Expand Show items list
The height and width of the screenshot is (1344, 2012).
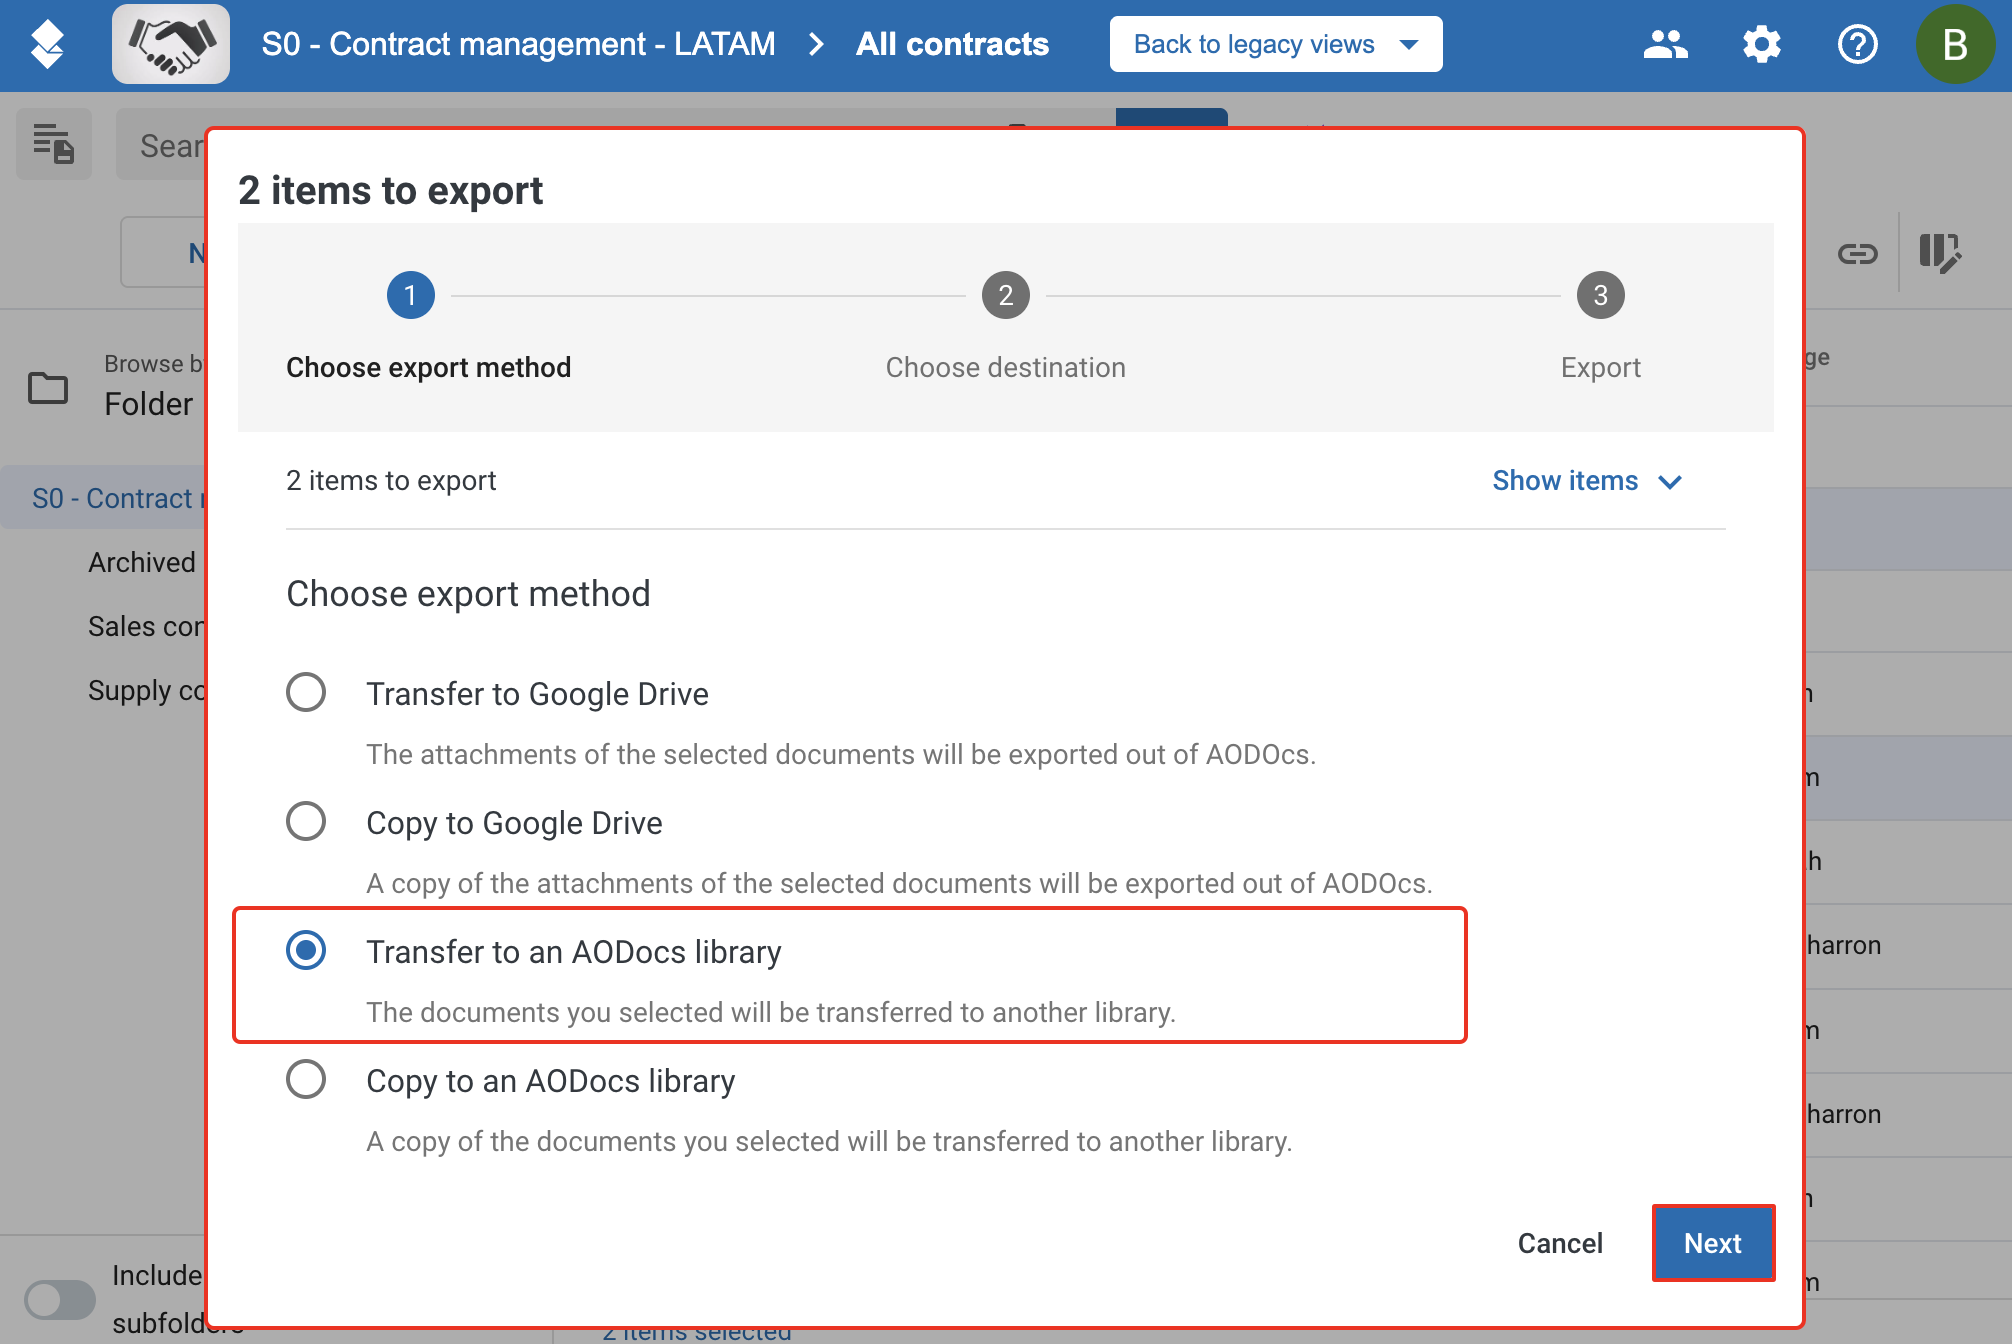coord(1587,481)
